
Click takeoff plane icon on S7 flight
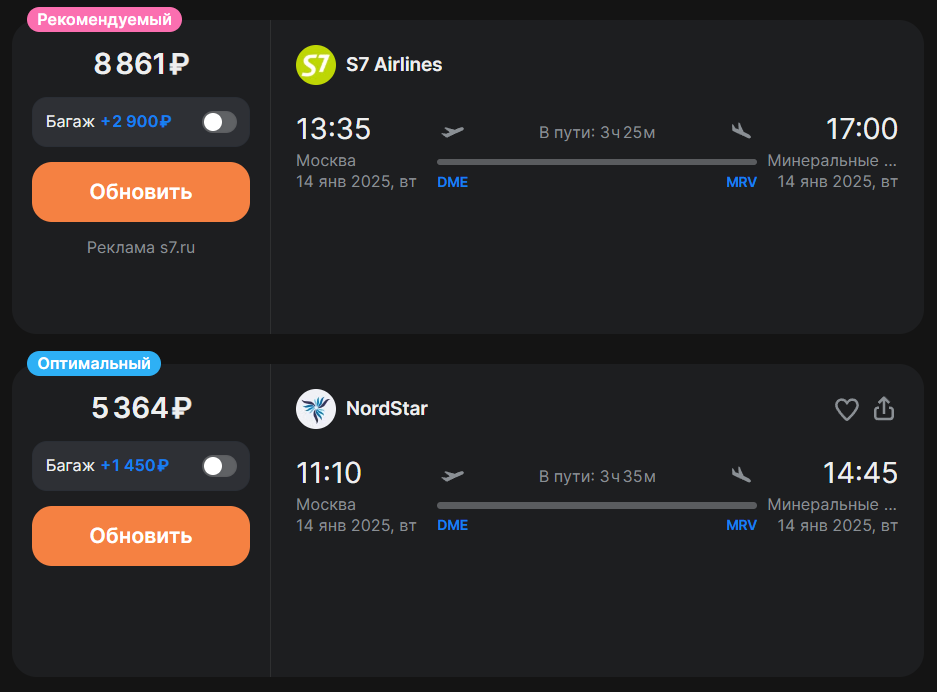coord(452,131)
